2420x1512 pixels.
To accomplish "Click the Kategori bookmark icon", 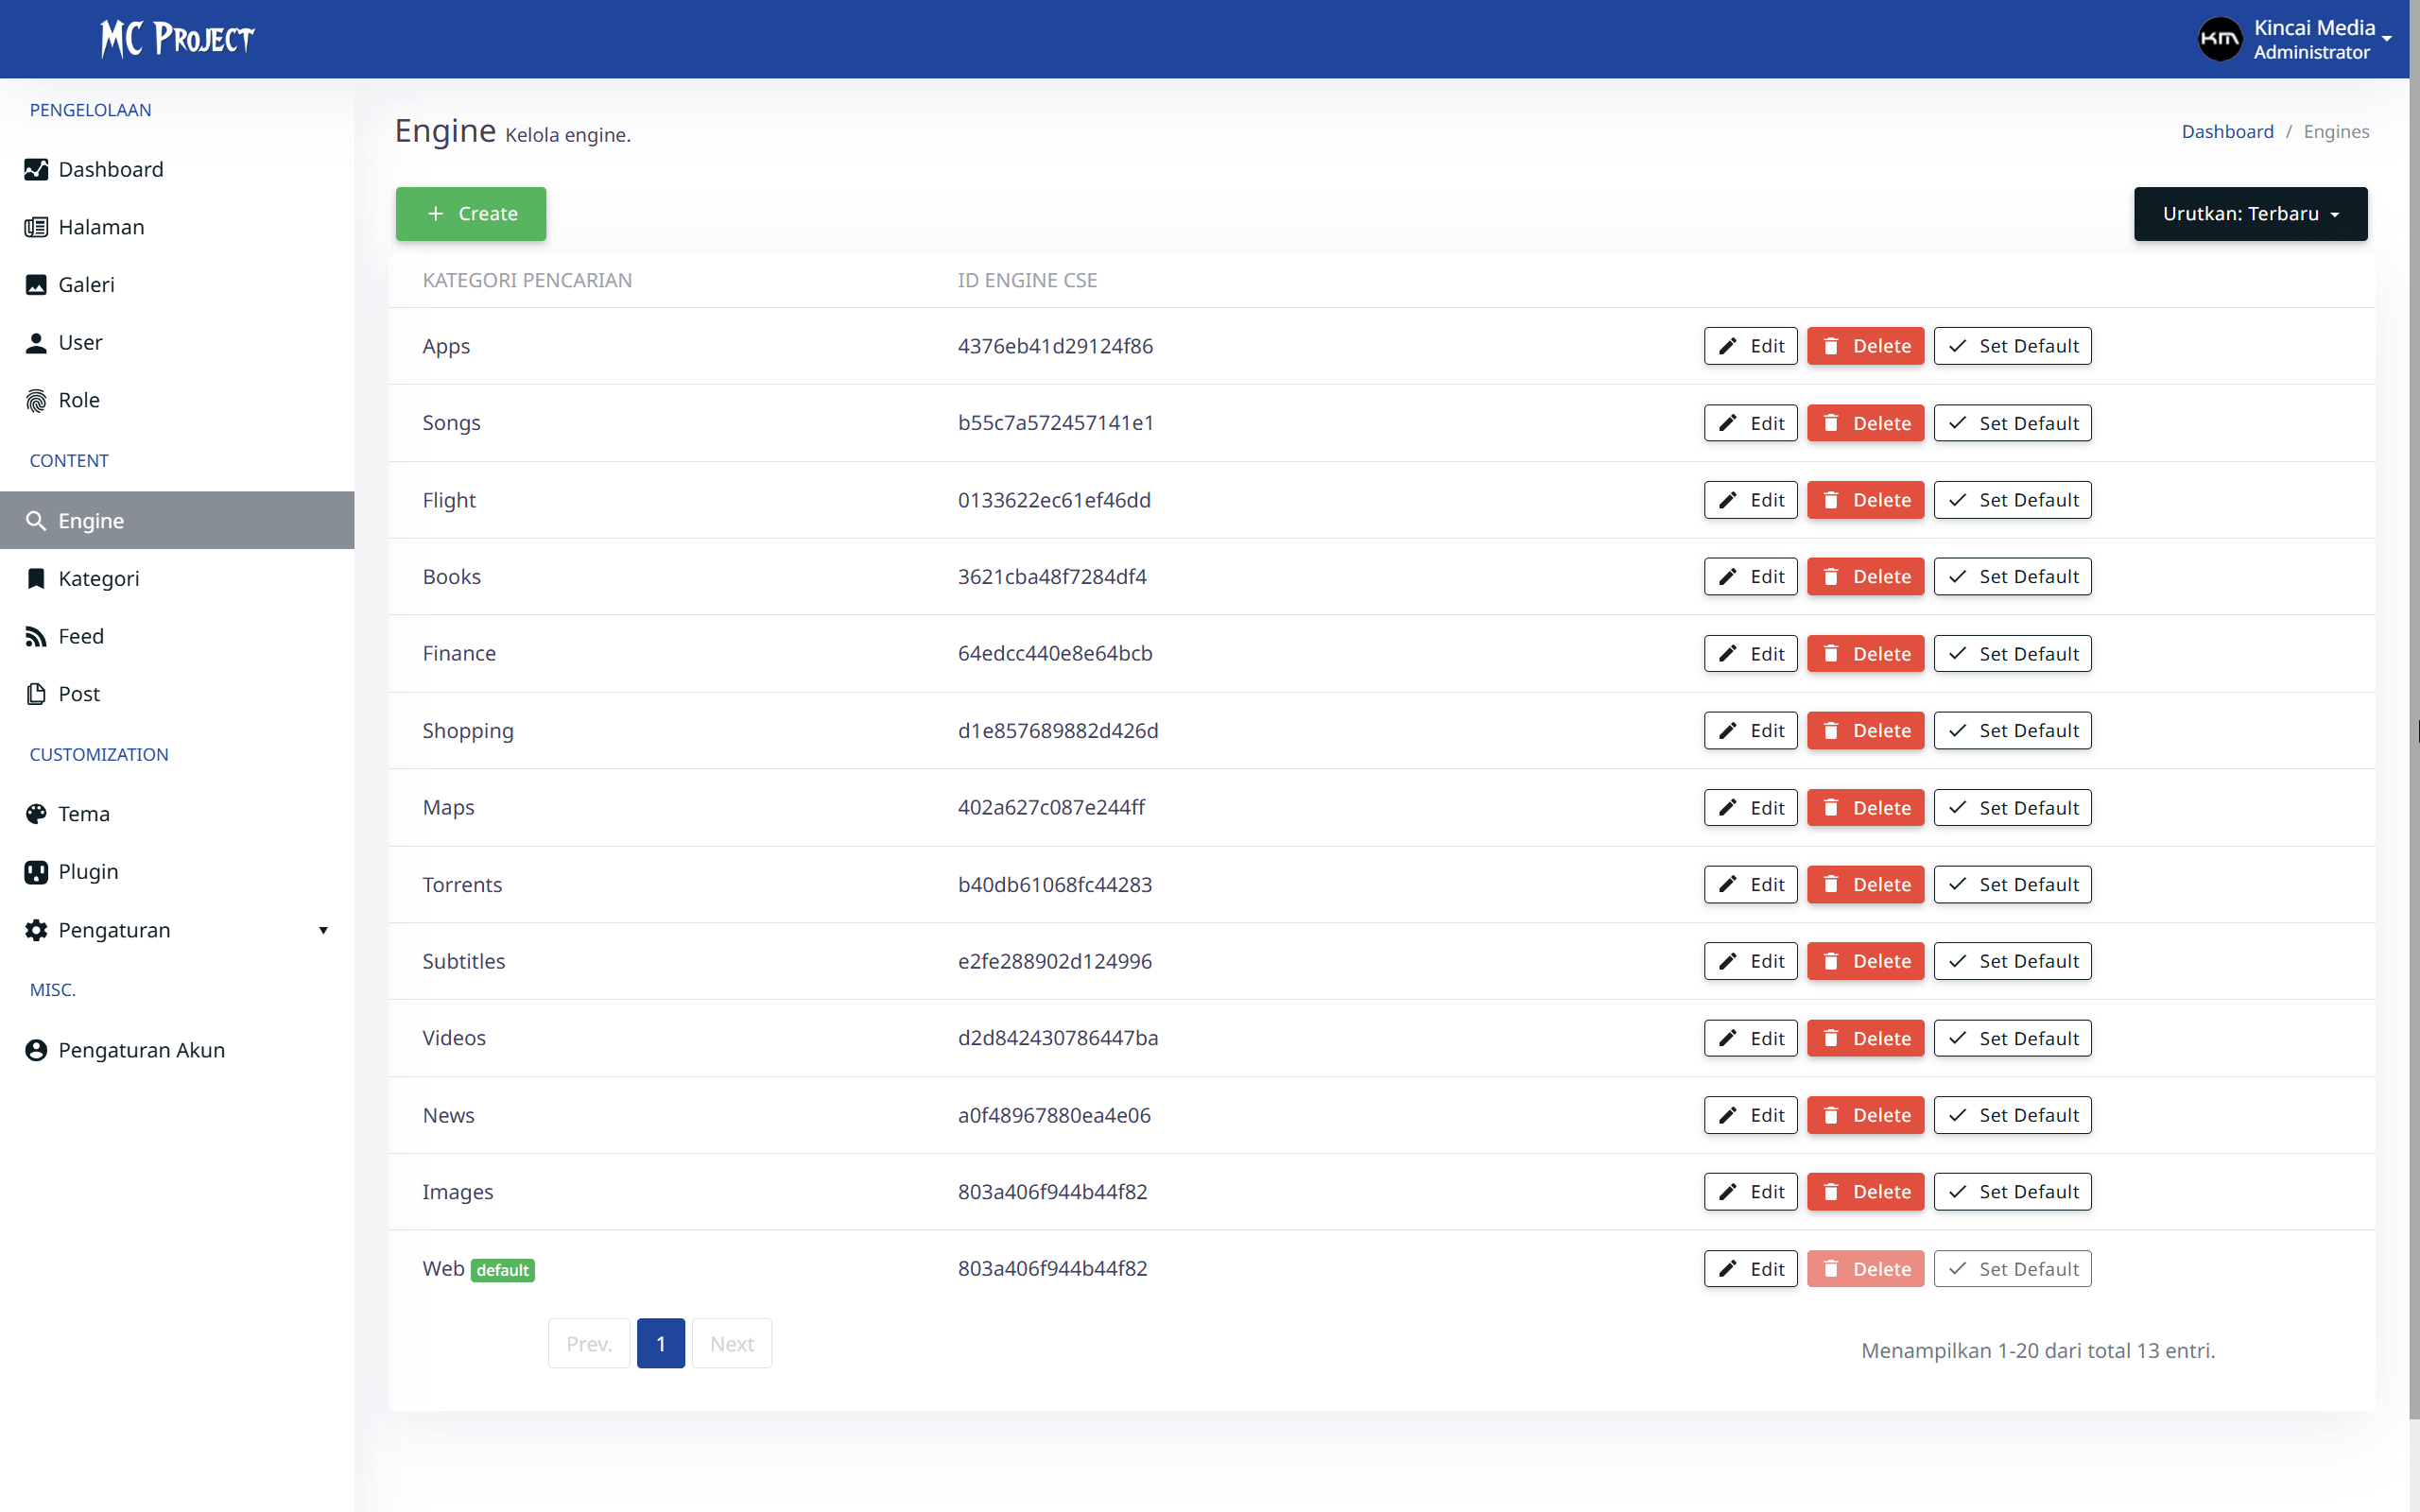I will pos(37,578).
